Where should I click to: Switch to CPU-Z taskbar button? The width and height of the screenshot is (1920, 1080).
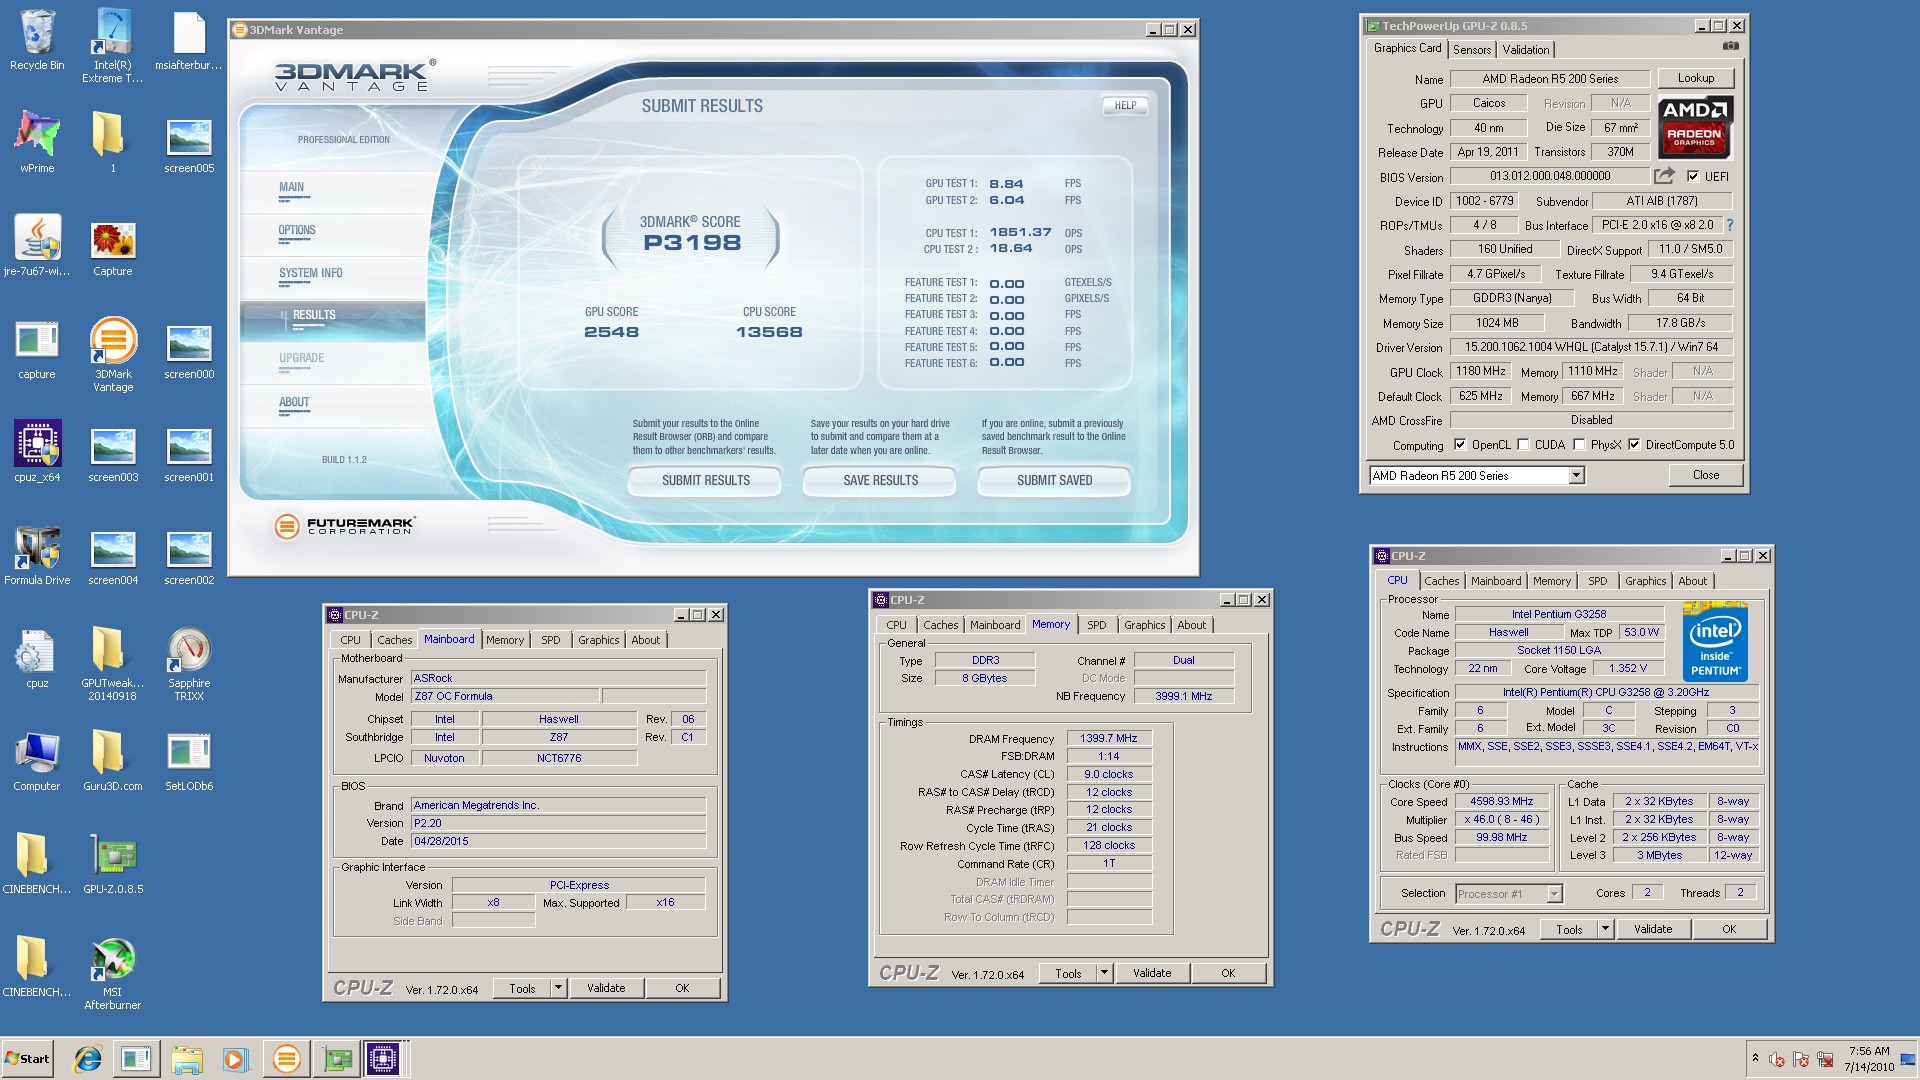click(383, 1059)
